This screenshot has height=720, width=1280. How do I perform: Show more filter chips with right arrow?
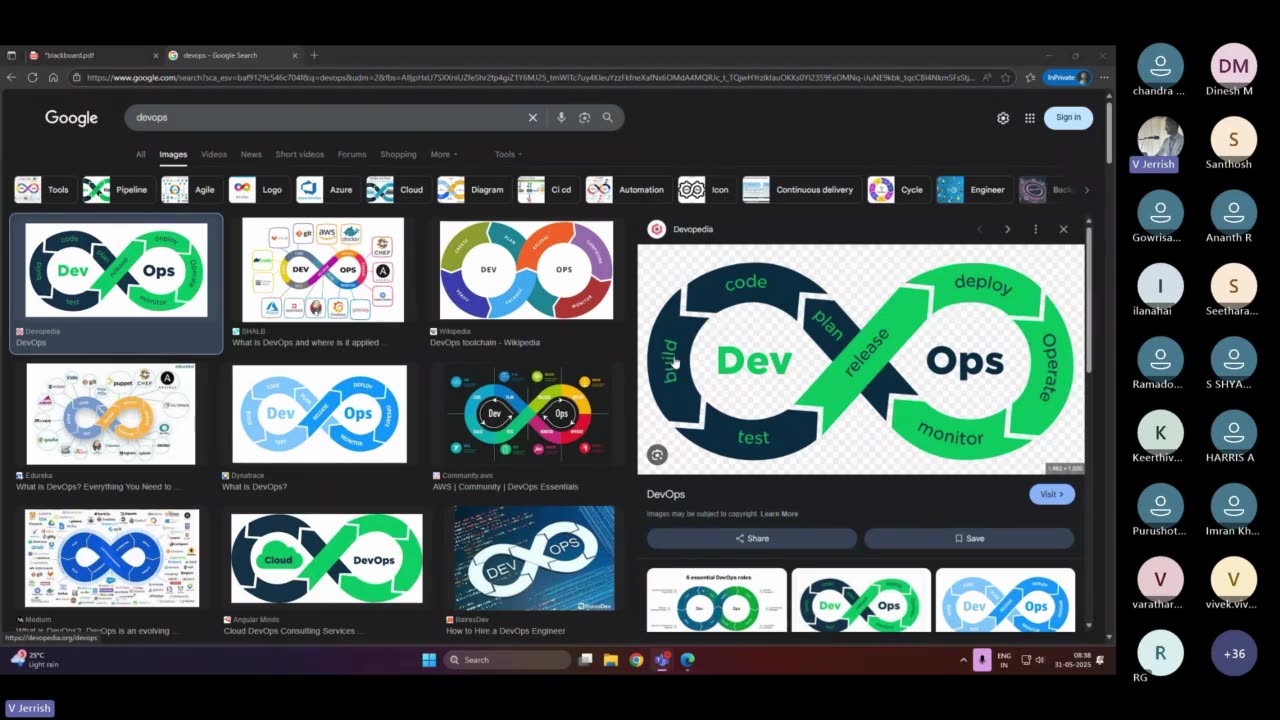click(x=1087, y=189)
